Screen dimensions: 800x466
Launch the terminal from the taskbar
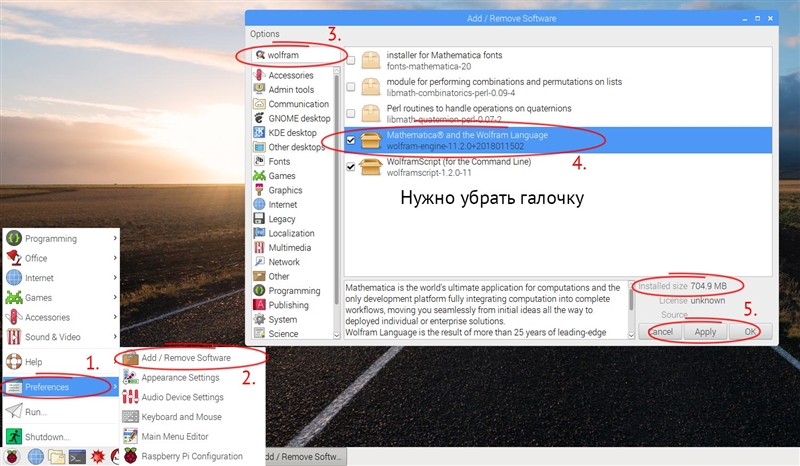pyautogui.click(x=78, y=457)
